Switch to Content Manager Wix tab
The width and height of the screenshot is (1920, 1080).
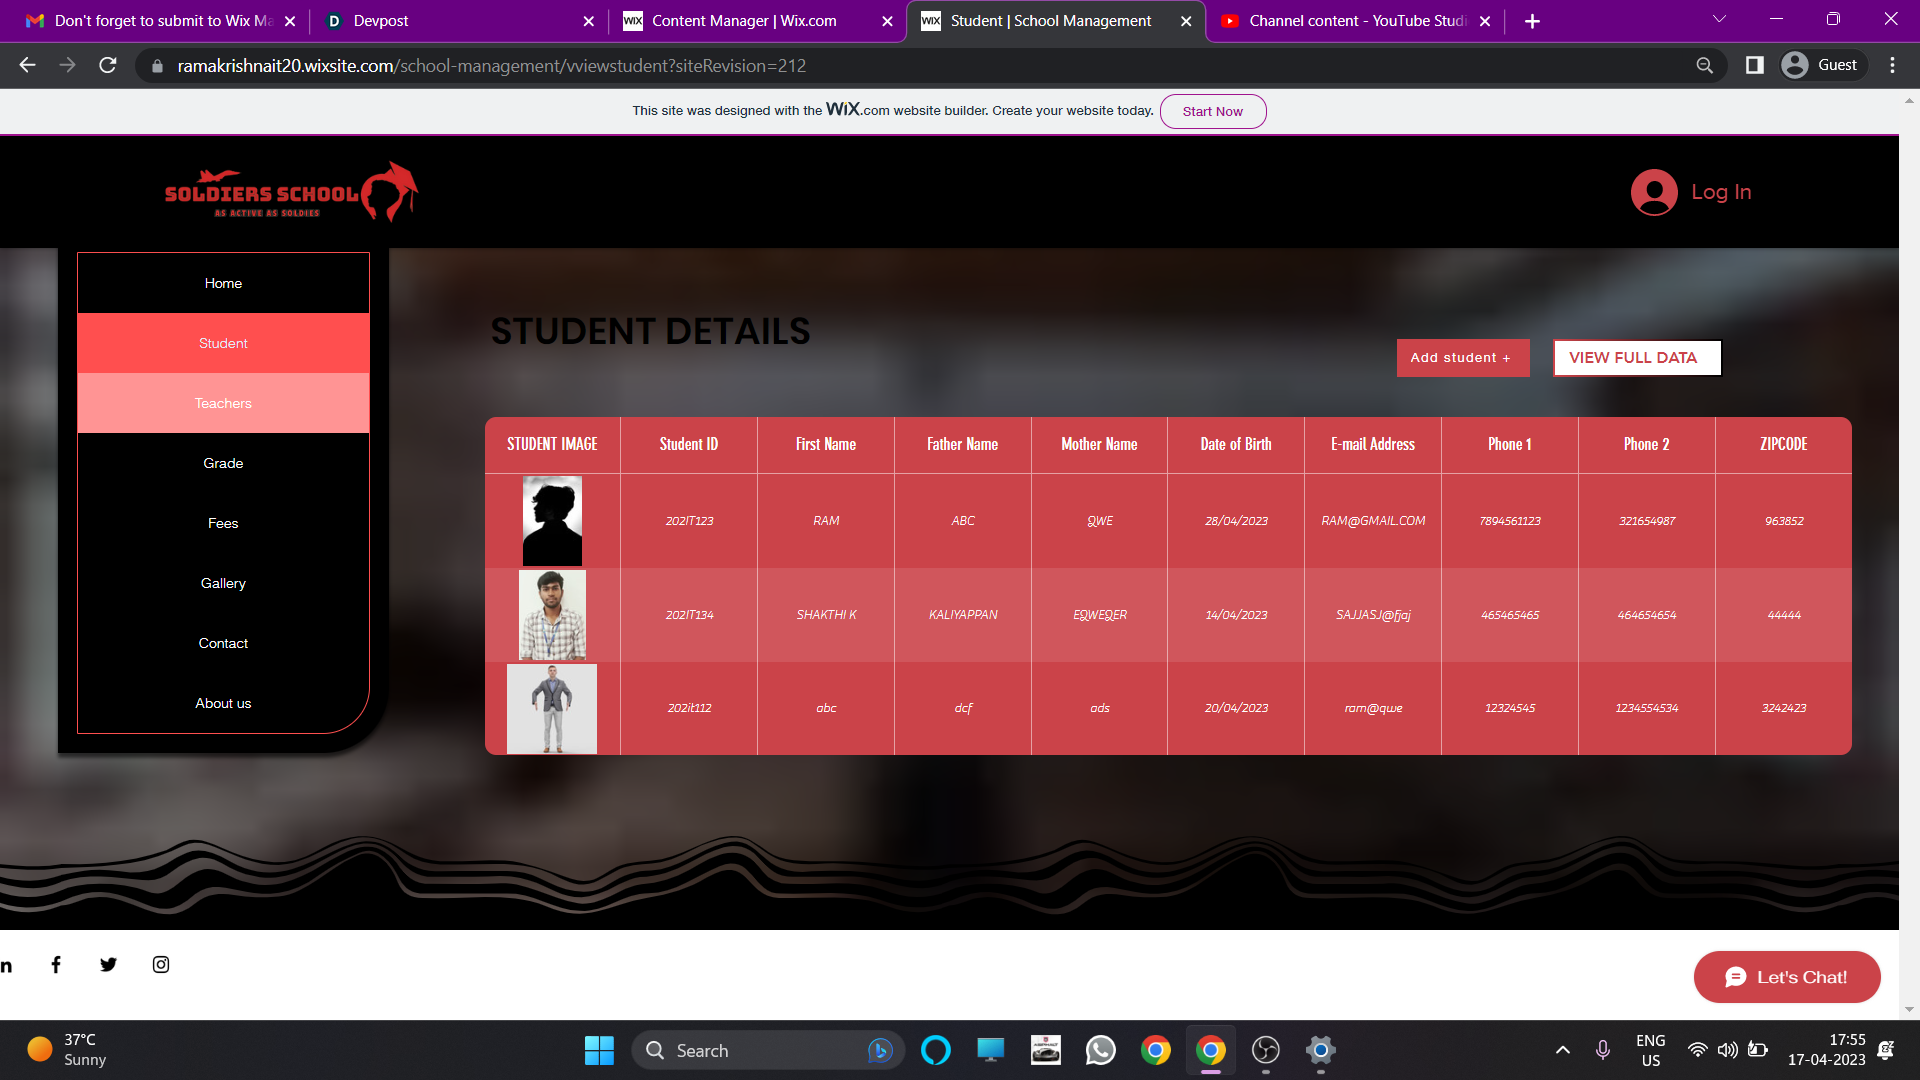744,21
